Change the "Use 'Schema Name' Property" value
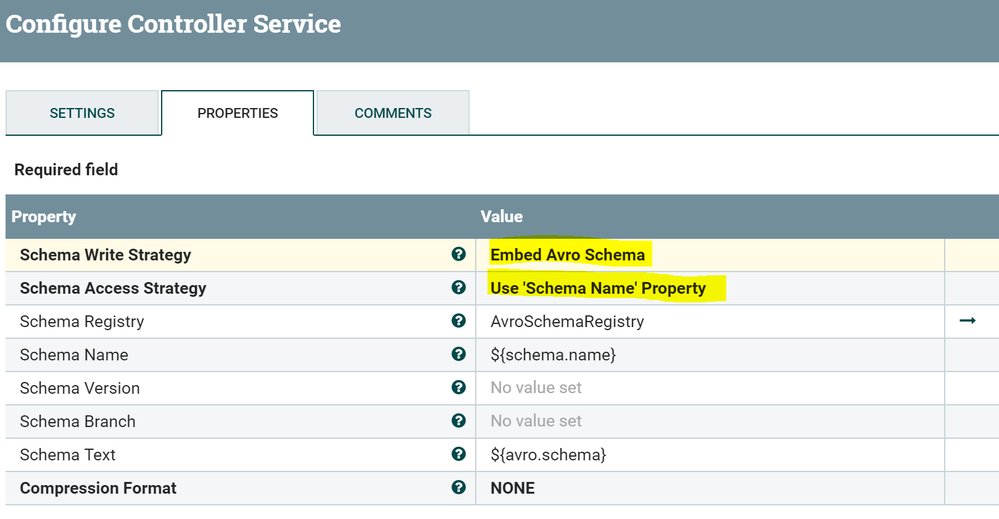 tap(598, 288)
